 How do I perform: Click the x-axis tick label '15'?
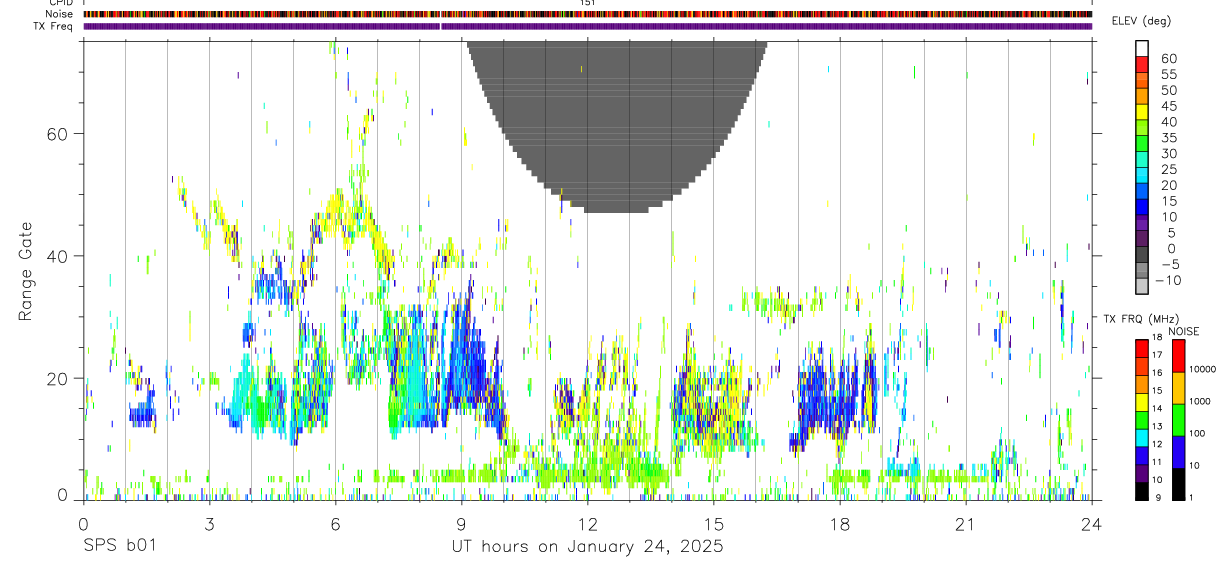coord(714,524)
